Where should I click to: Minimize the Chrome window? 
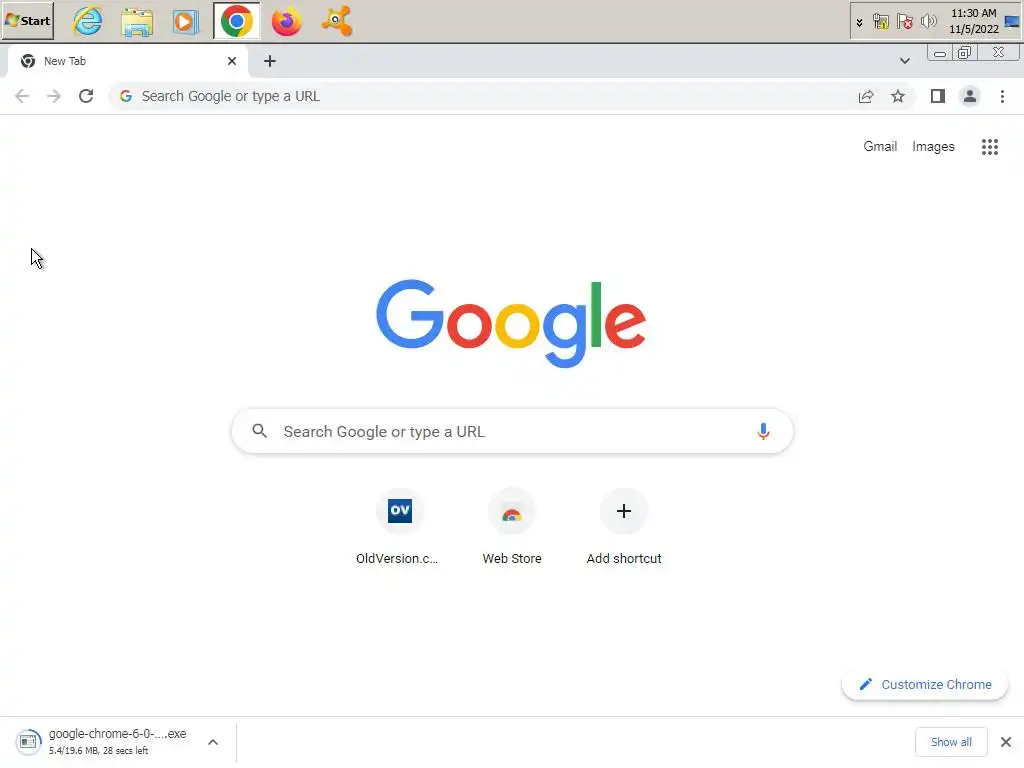pos(940,54)
